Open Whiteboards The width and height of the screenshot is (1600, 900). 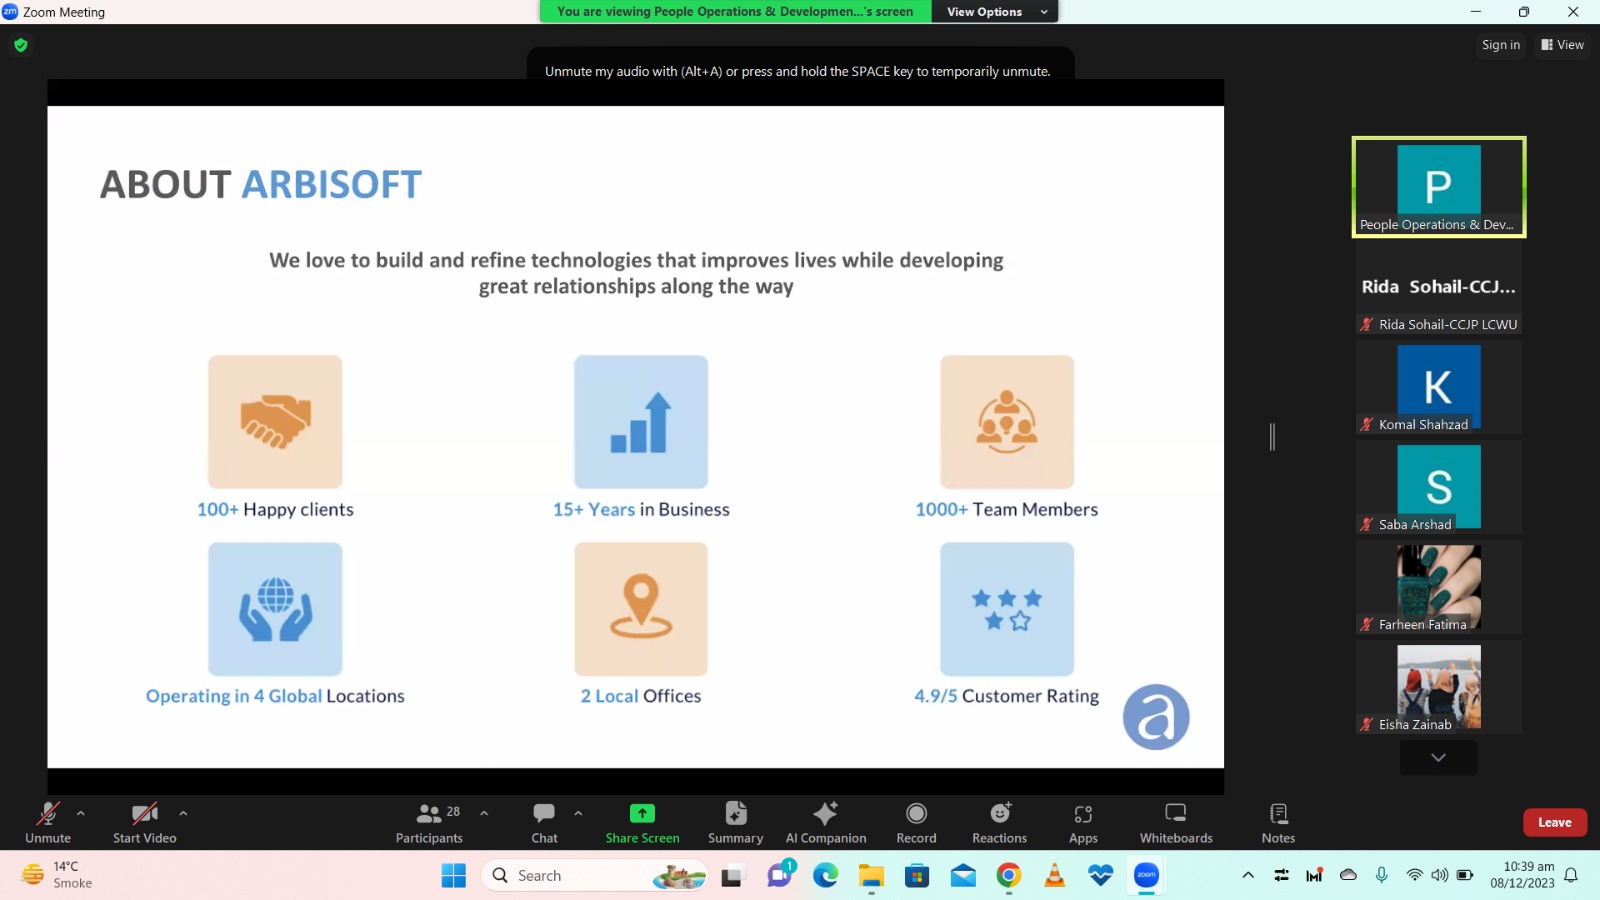click(1176, 822)
